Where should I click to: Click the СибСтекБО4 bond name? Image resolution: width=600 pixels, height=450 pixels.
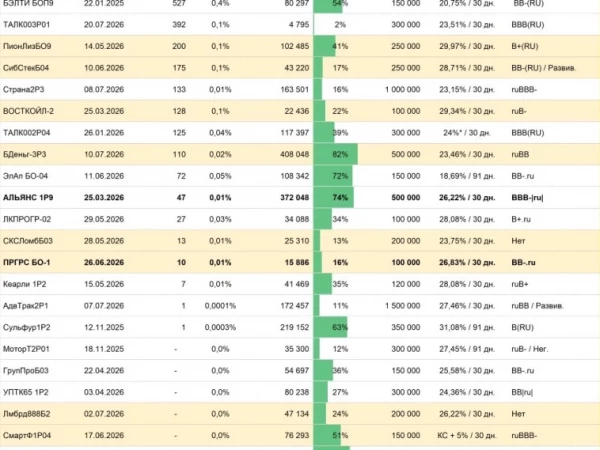(26, 68)
